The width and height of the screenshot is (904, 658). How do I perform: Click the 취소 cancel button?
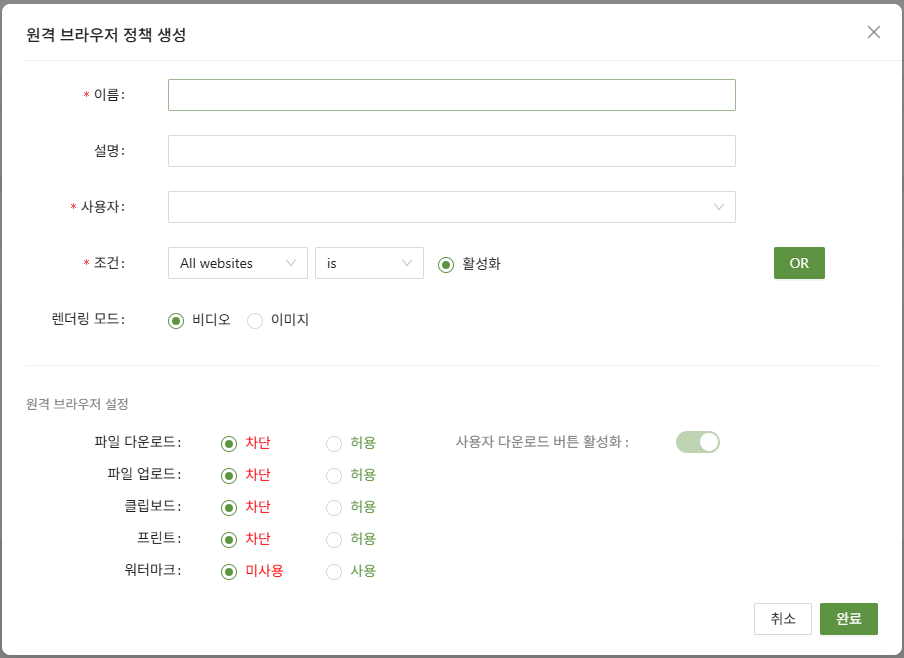pyautogui.click(x=782, y=619)
